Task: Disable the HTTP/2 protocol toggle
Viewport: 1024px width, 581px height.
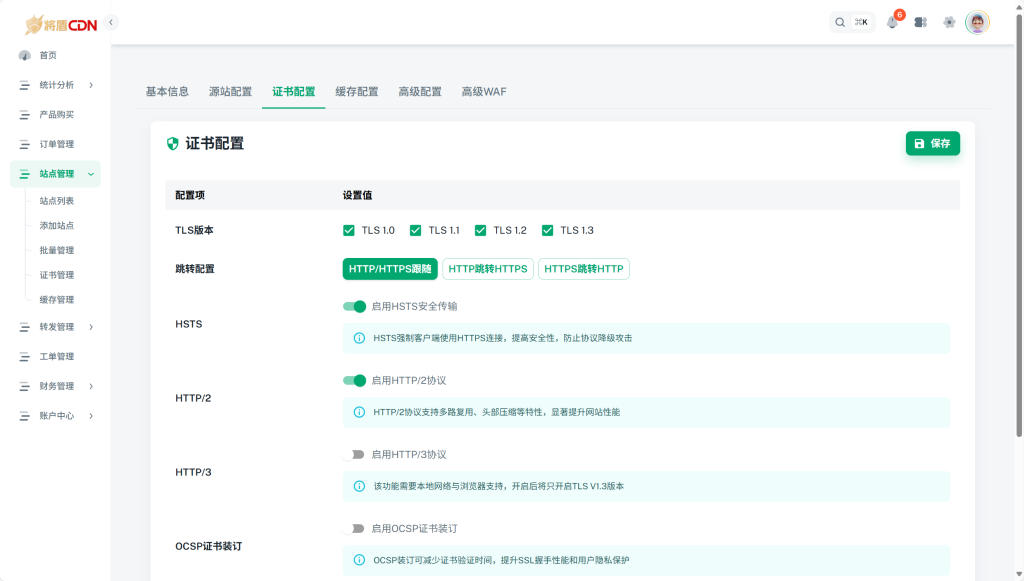Action: 355,380
